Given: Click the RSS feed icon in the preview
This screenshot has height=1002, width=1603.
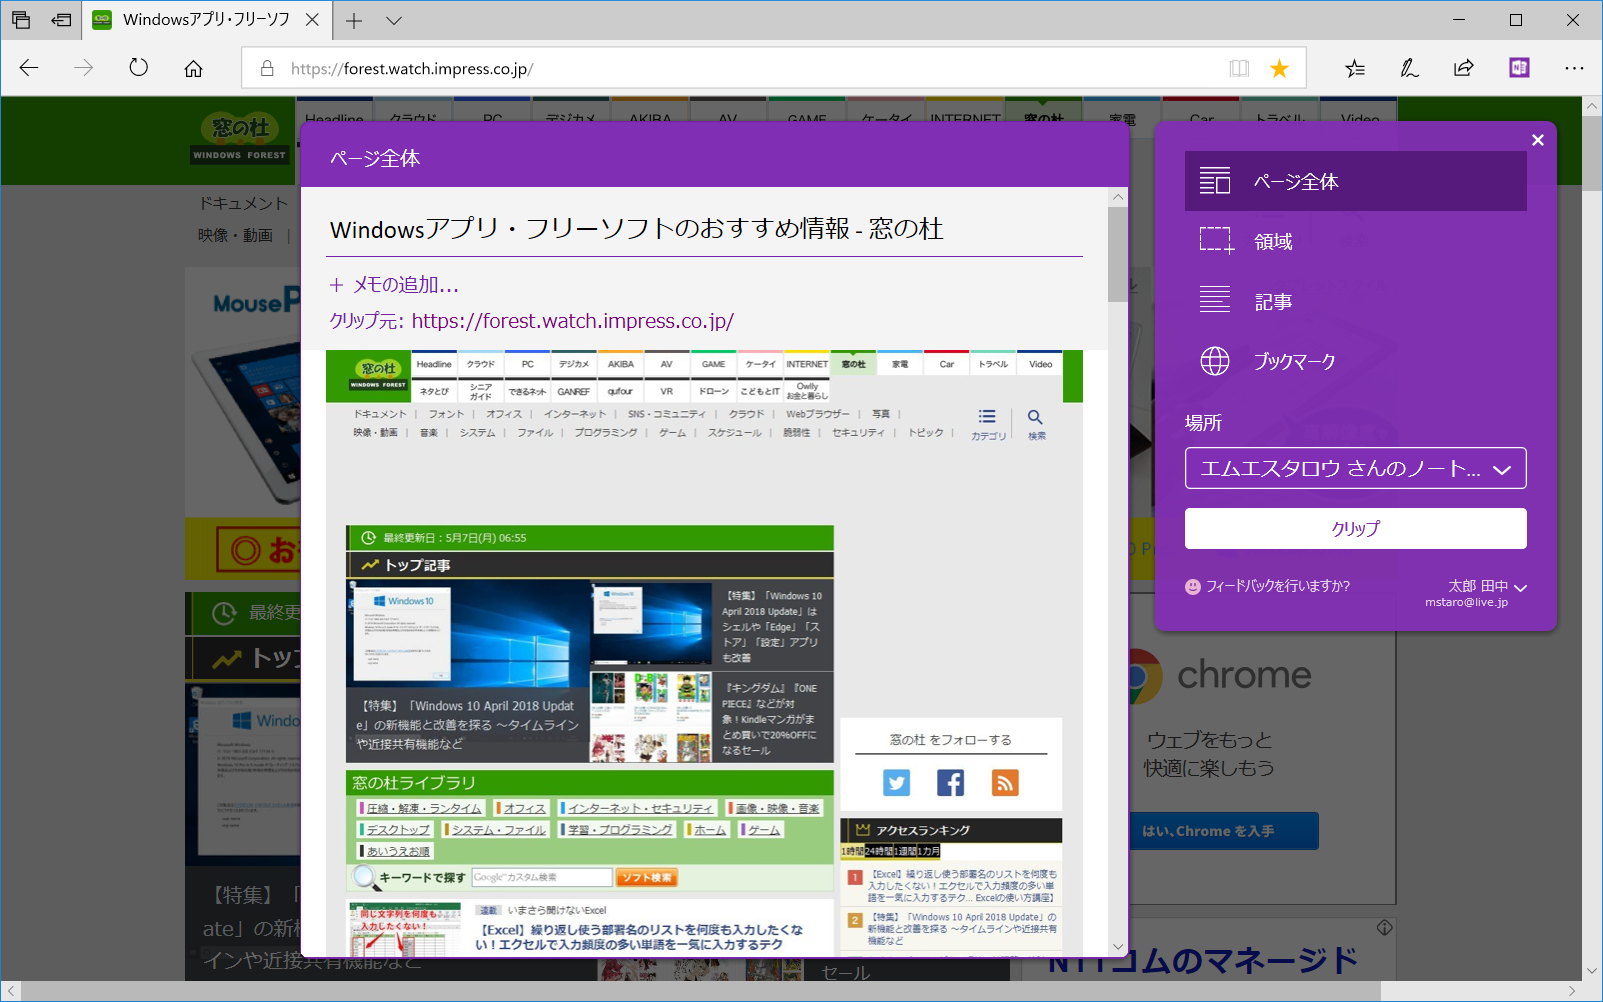Looking at the screenshot, I should click(x=1005, y=783).
